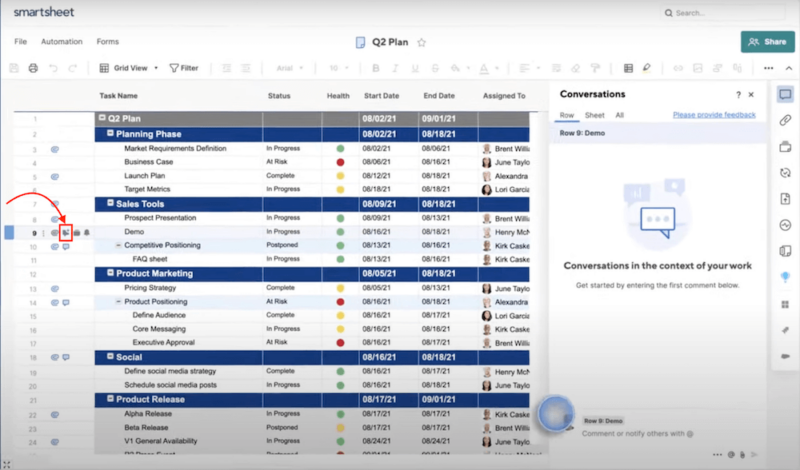Open the apps grid icon in right rail
Image resolution: width=800 pixels, height=470 pixels.
[x=785, y=305]
